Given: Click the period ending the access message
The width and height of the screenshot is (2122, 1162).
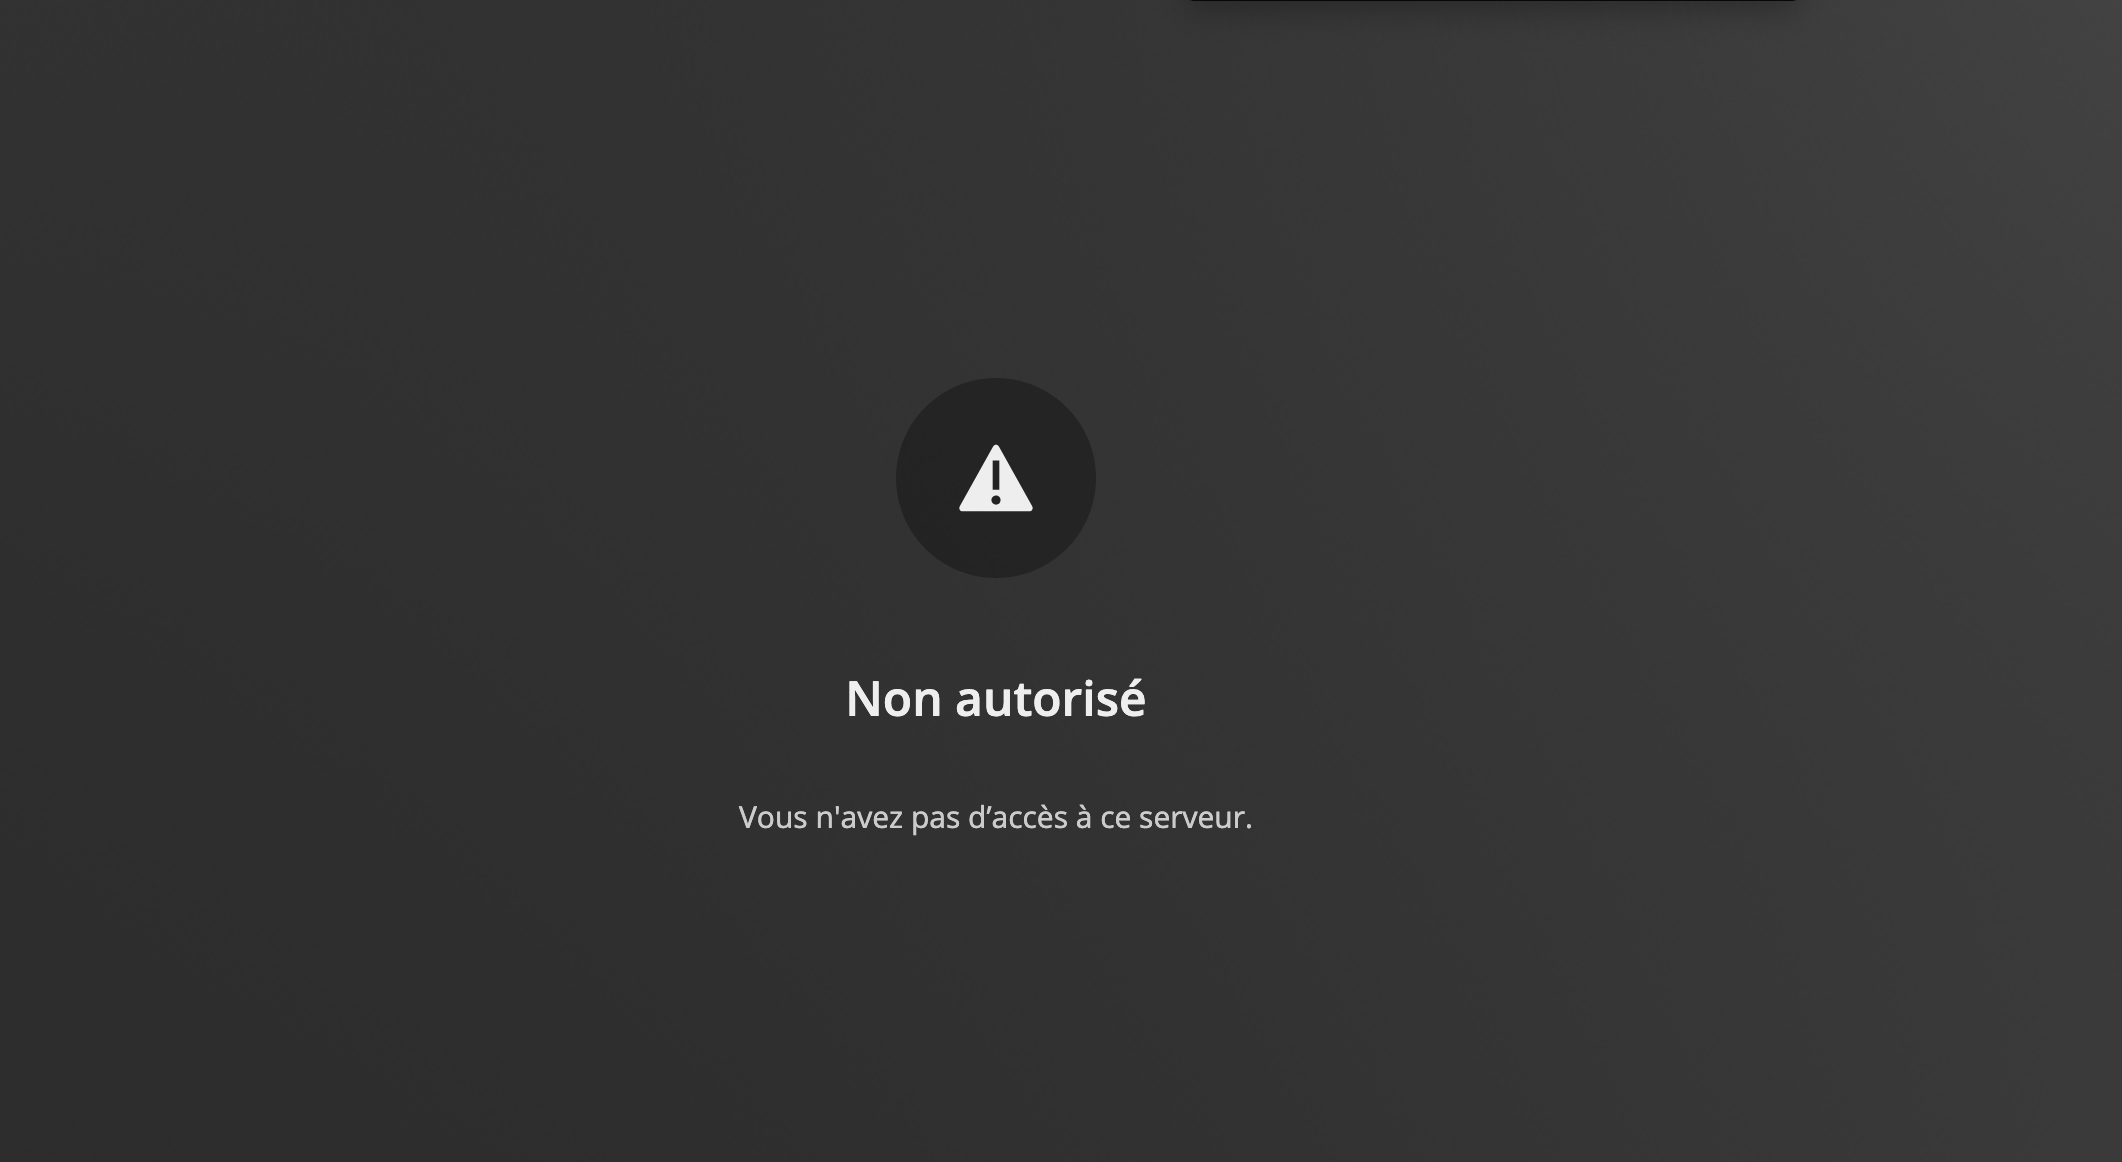Looking at the screenshot, I should pyautogui.click(x=1248, y=828).
